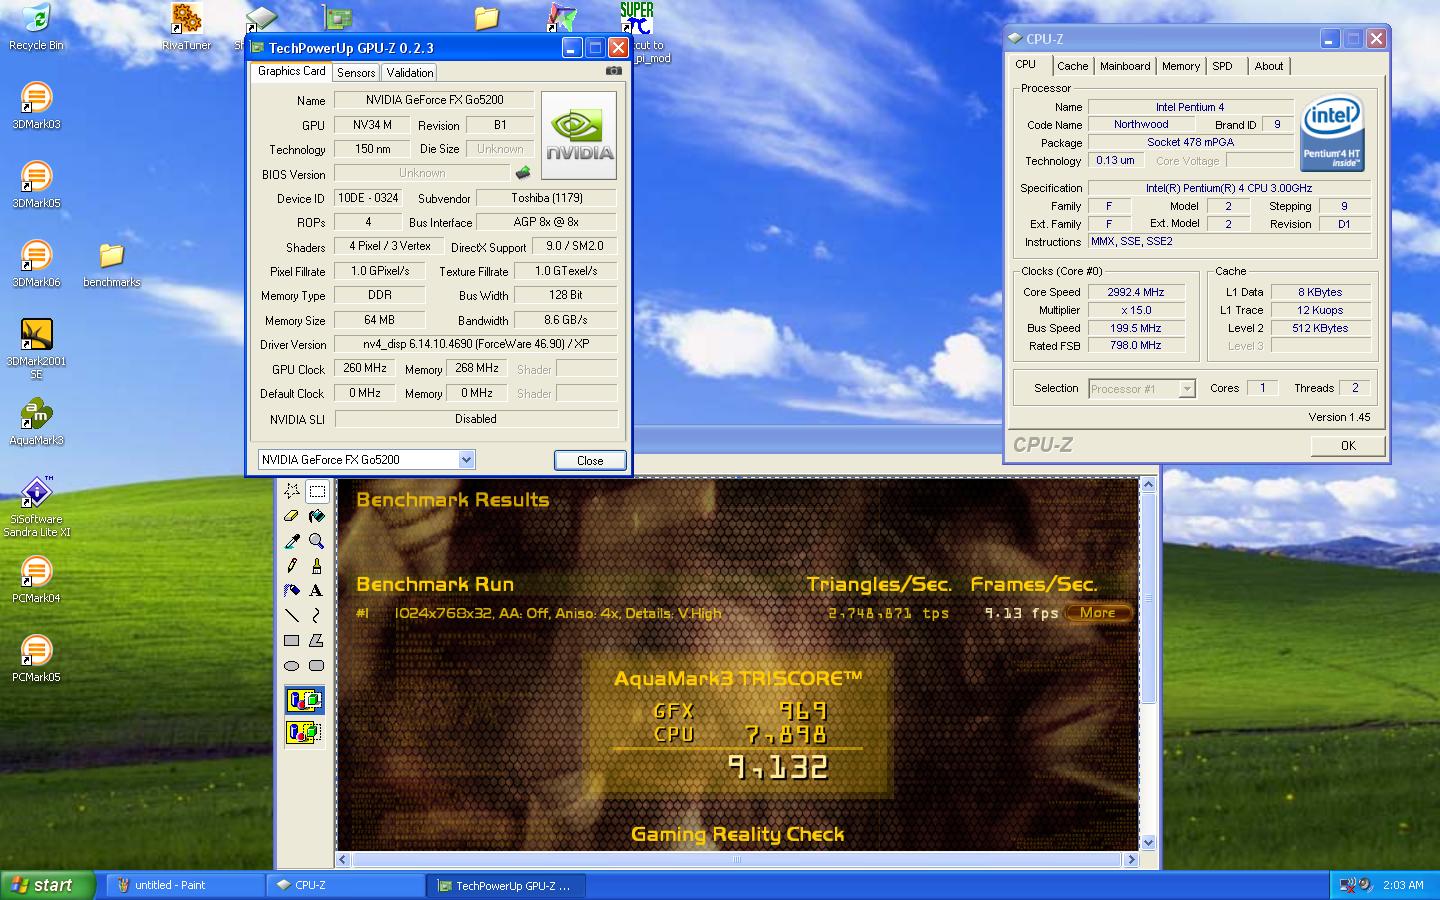Switch to Validation tab in GPU-Z

pos(410,73)
